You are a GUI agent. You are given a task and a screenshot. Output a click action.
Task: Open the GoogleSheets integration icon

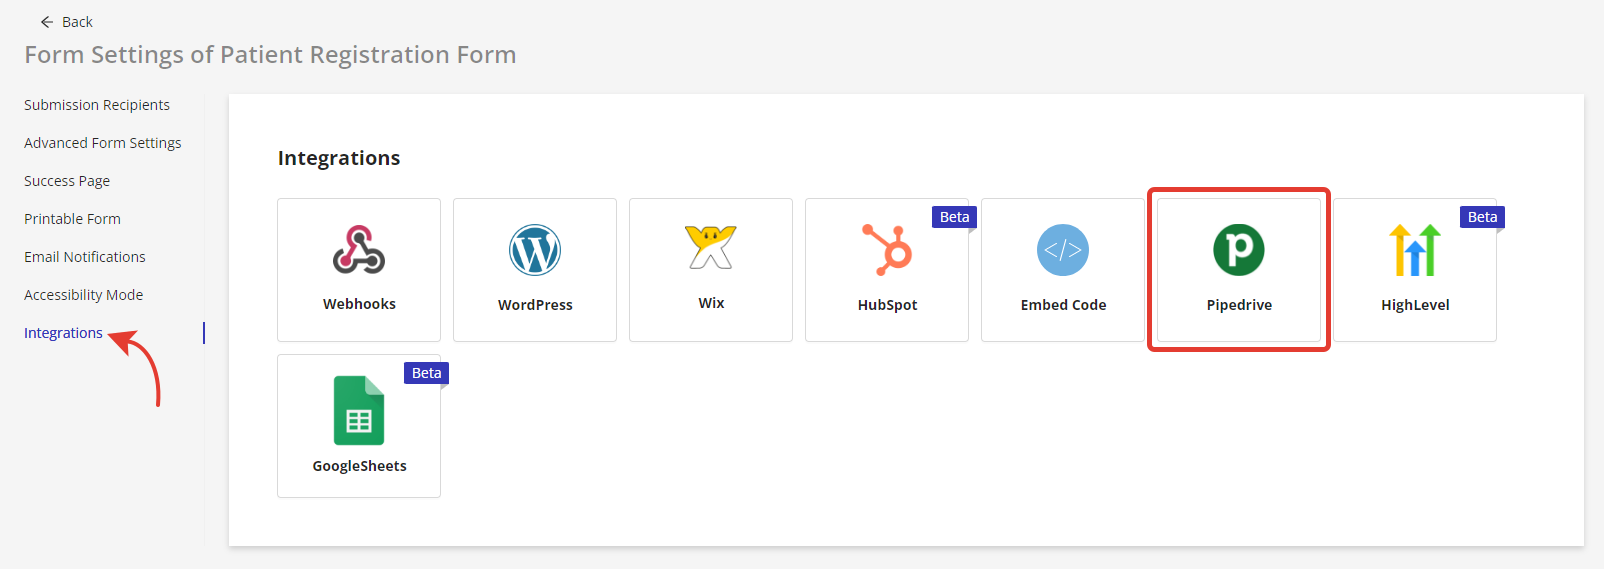[x=359, y=410]
